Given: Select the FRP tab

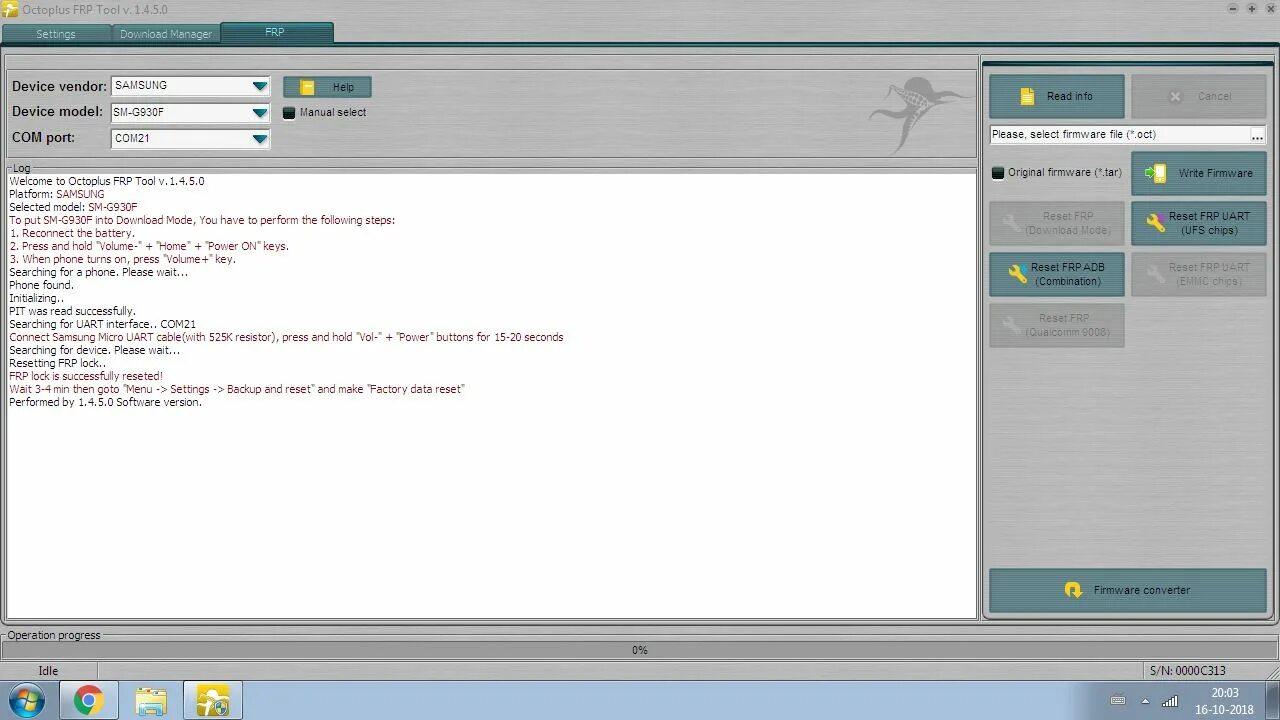Looking at the screenshot, I should pyautogui.click(x=276, y=33).
